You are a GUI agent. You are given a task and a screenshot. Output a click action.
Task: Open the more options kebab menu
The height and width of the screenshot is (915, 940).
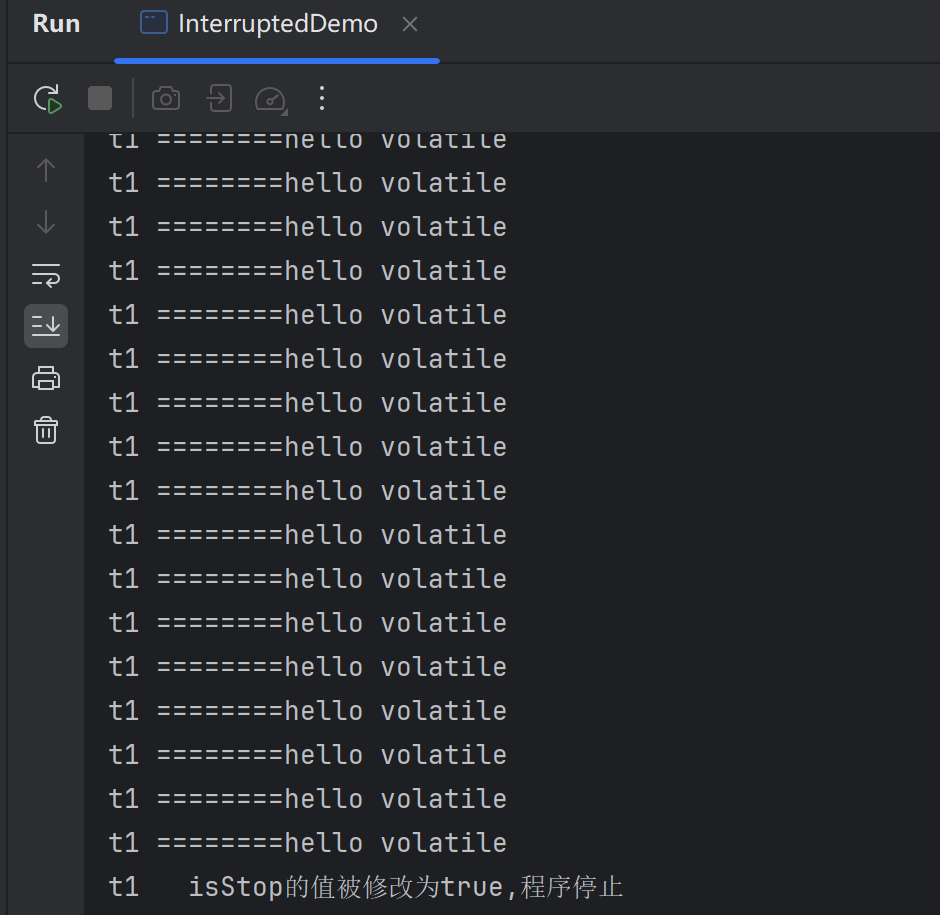322,98
